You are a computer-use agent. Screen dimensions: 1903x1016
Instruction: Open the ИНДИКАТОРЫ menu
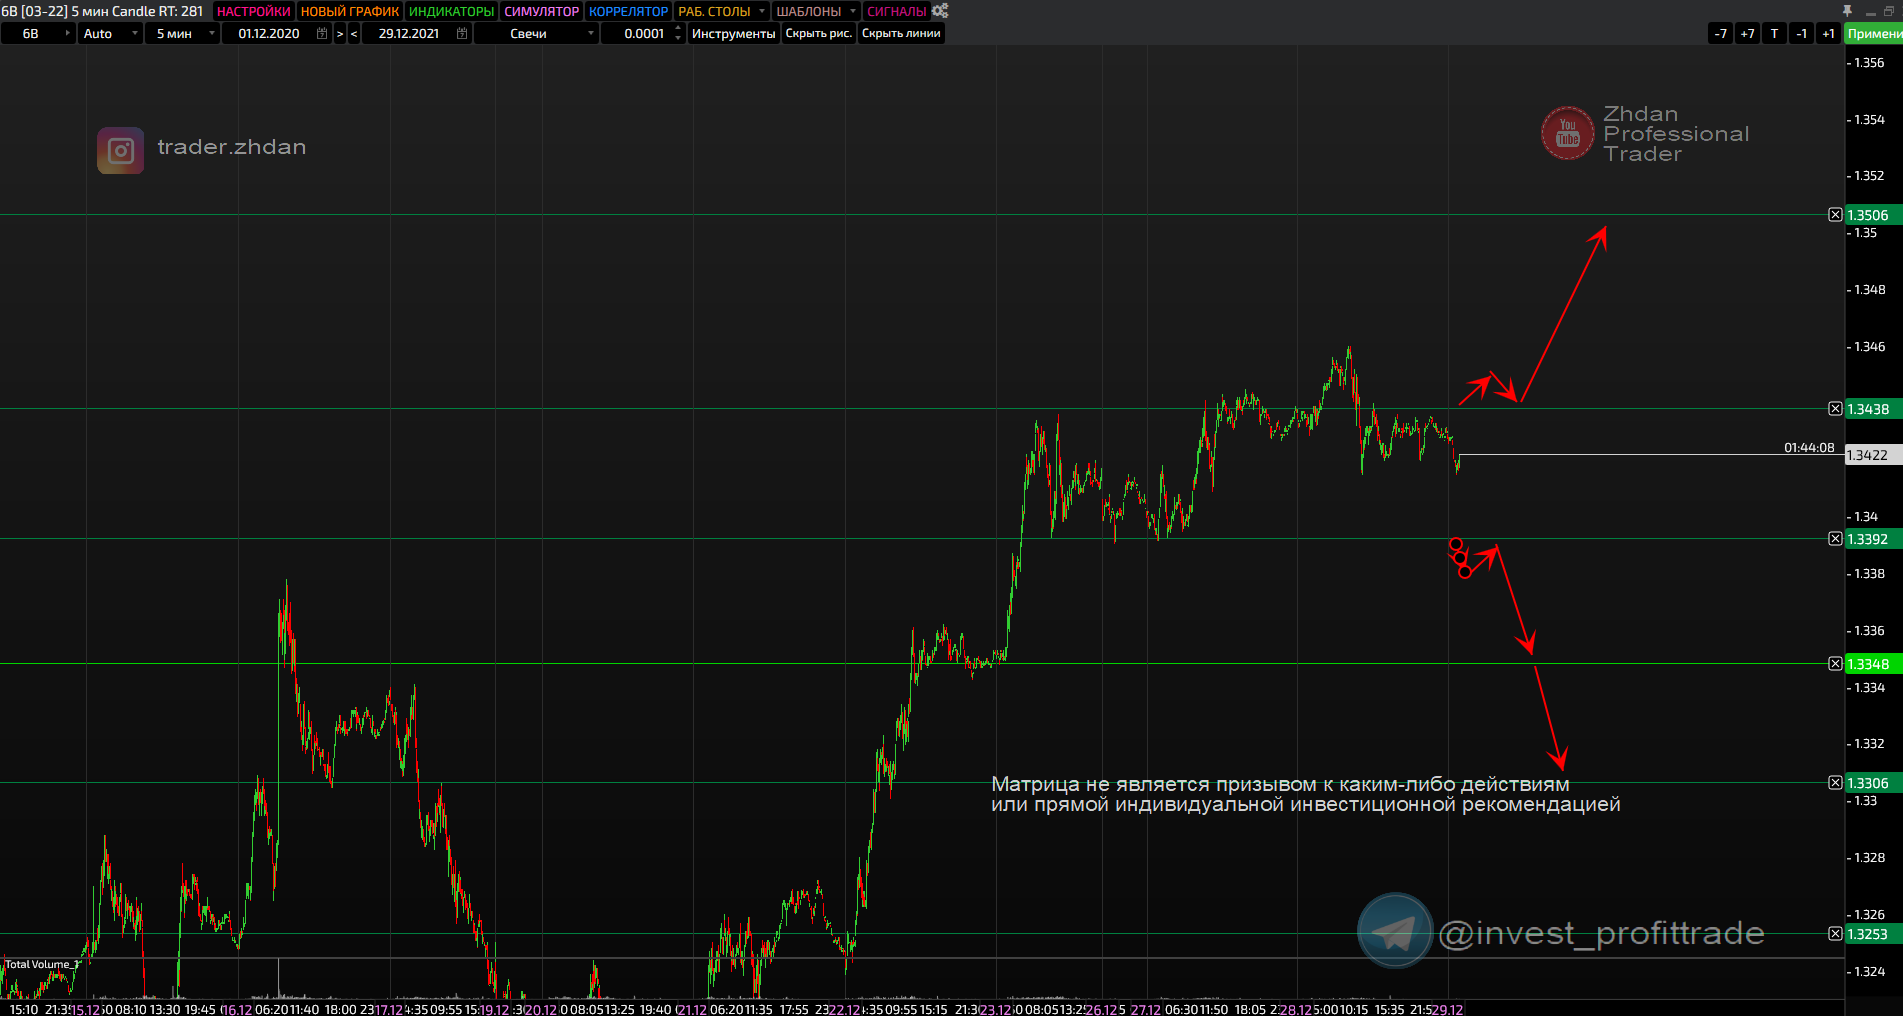tap(451, 11)
